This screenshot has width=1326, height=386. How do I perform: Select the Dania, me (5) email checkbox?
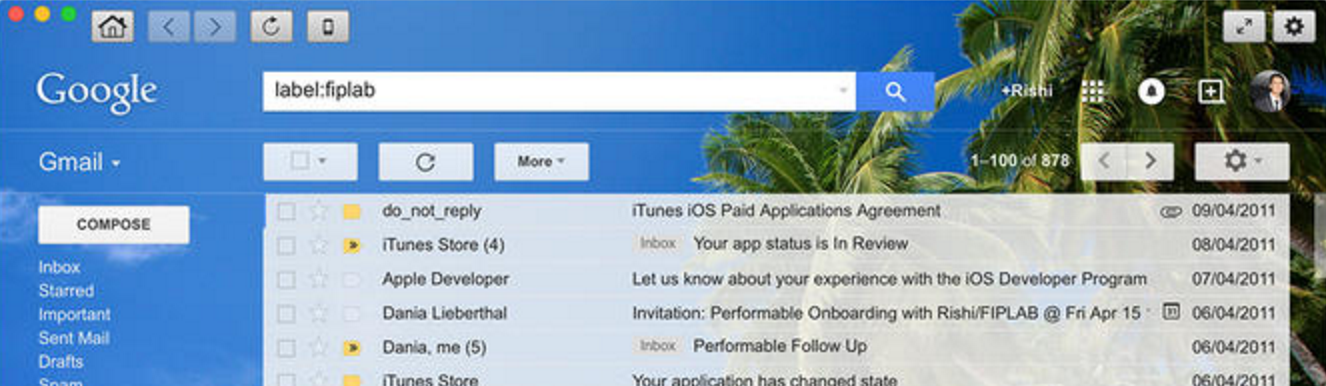coord(287,347)
